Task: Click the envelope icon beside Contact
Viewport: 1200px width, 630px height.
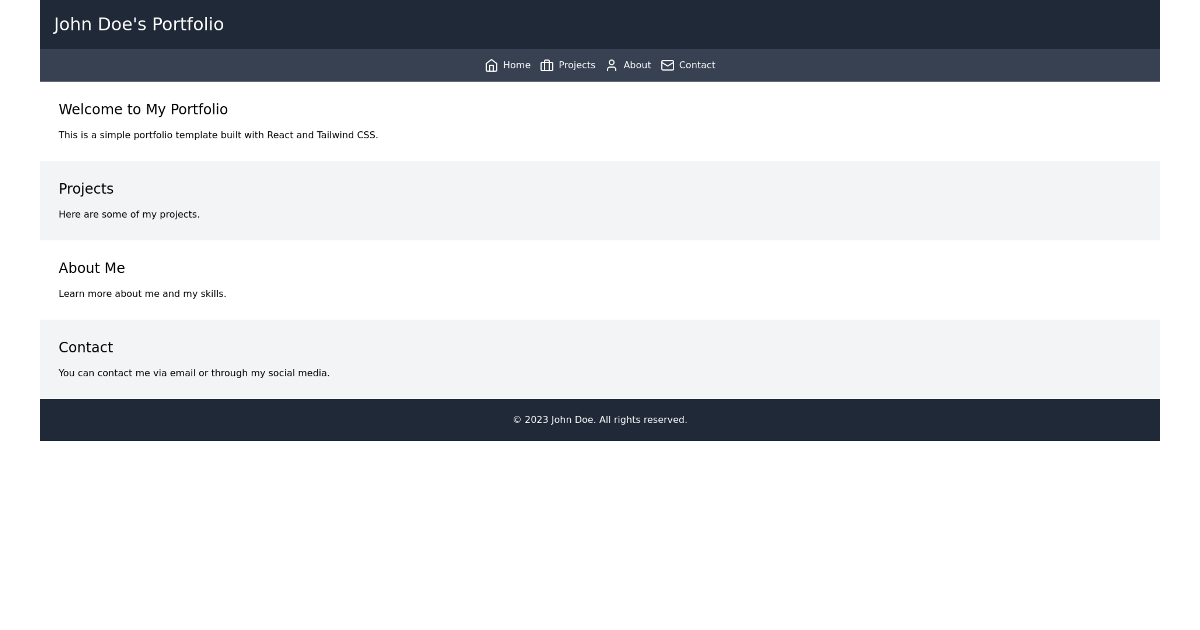Action: (668, 65)
